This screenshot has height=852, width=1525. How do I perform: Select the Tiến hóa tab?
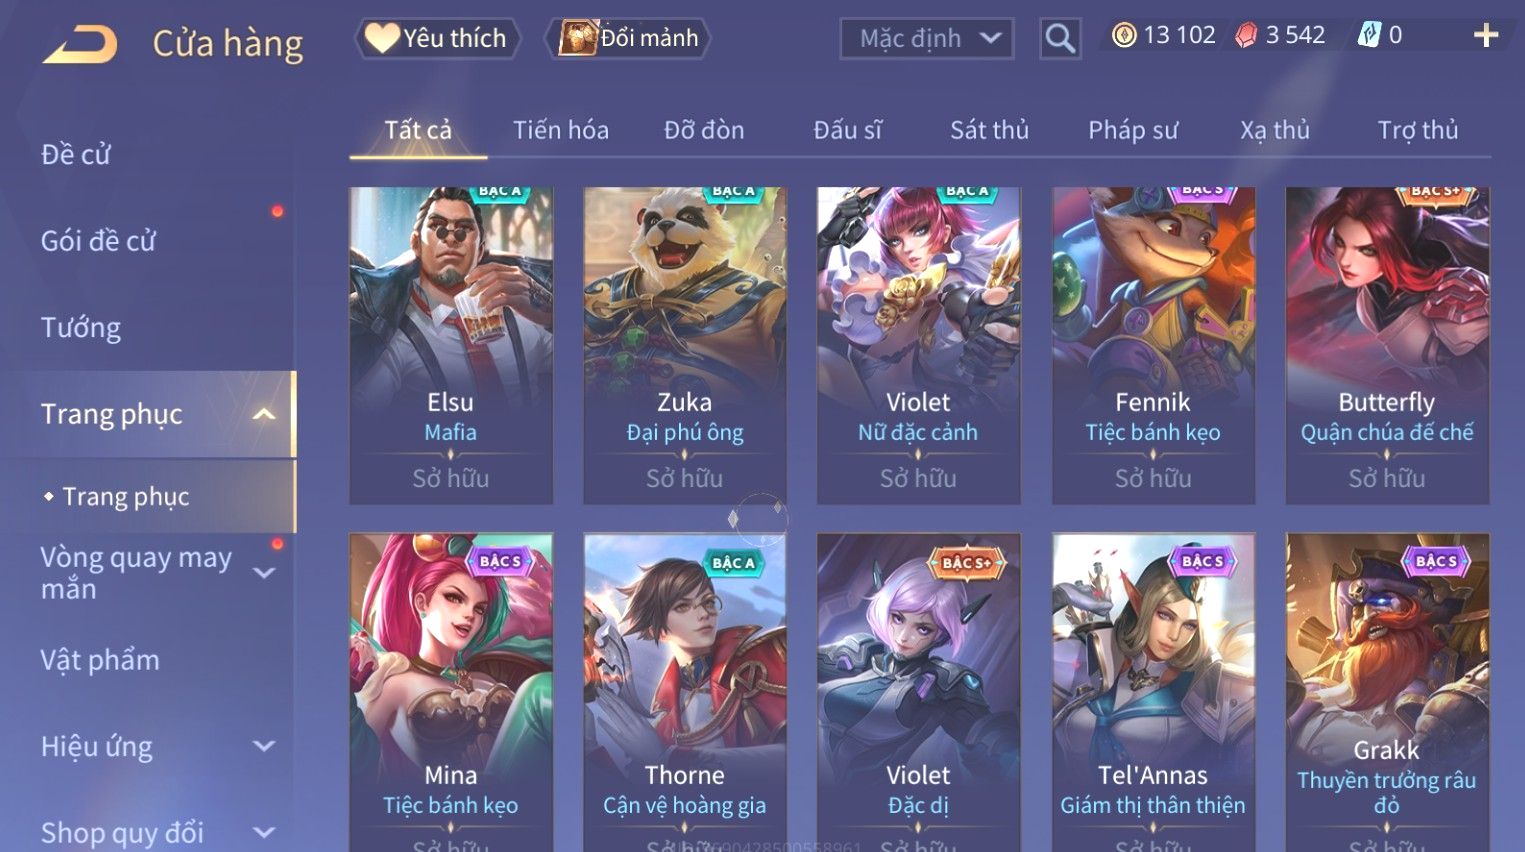point(561,130)
